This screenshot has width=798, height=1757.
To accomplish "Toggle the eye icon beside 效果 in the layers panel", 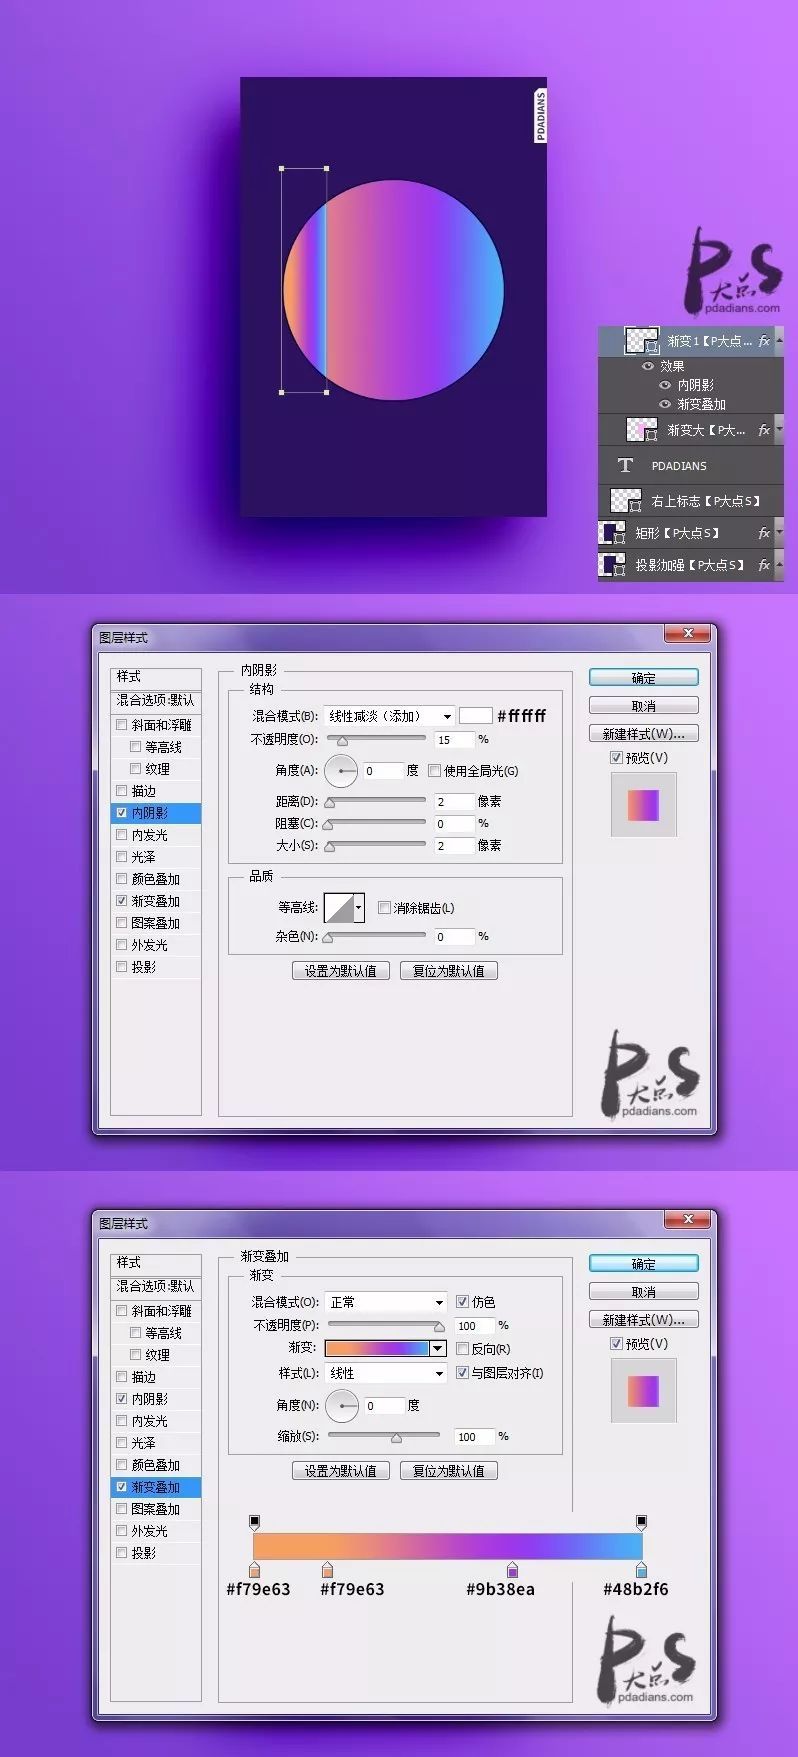I will (x=648, y=366).
